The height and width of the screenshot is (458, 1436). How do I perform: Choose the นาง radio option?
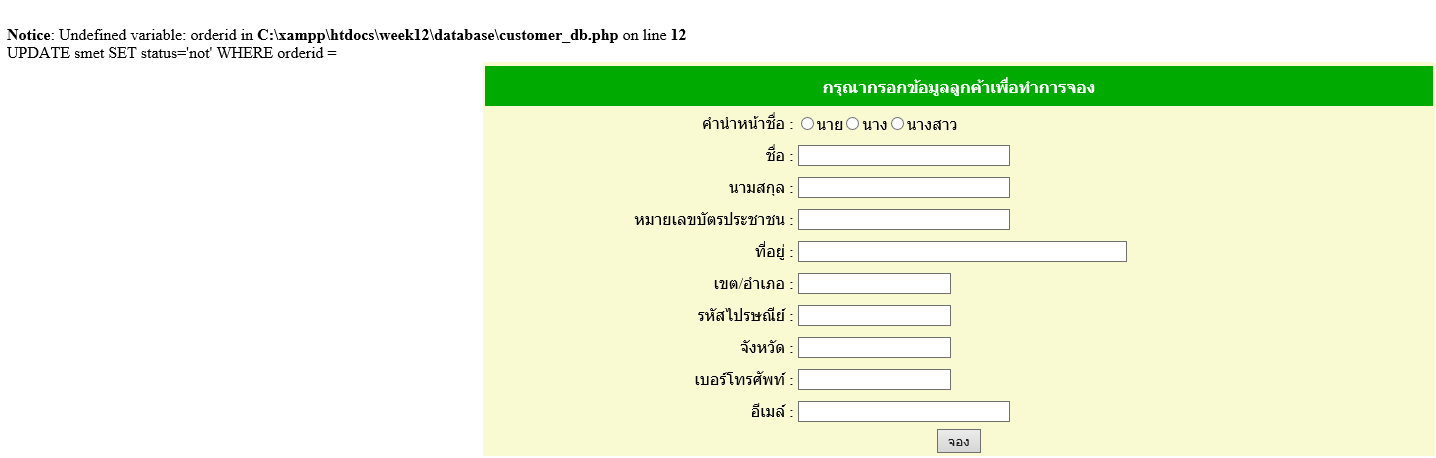pyautogui.click(x=853, y=124)
